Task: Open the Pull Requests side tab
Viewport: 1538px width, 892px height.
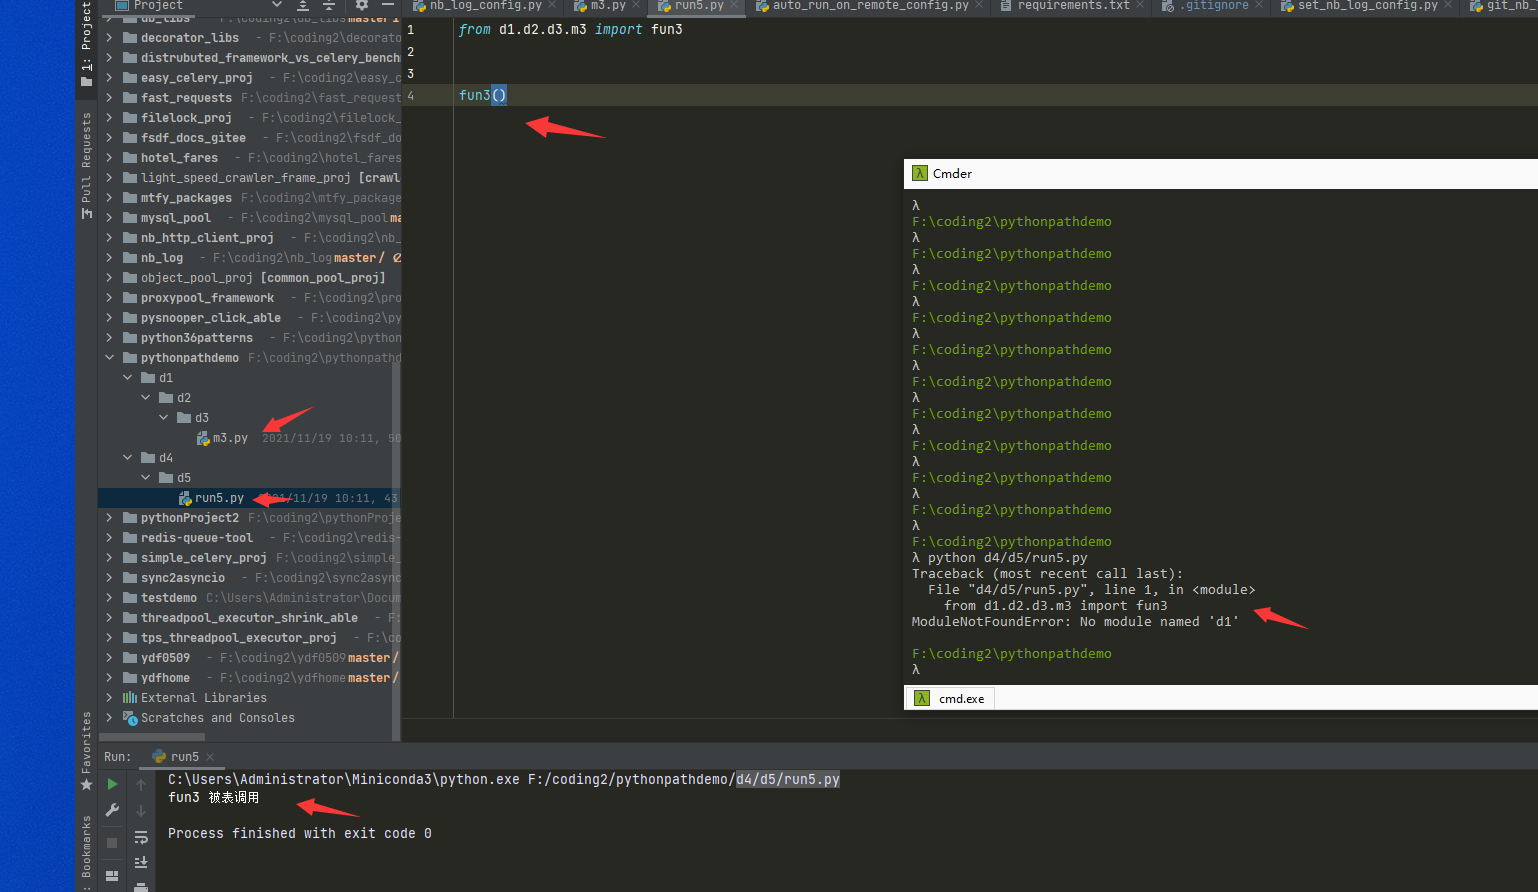Action: coord(86,165)
